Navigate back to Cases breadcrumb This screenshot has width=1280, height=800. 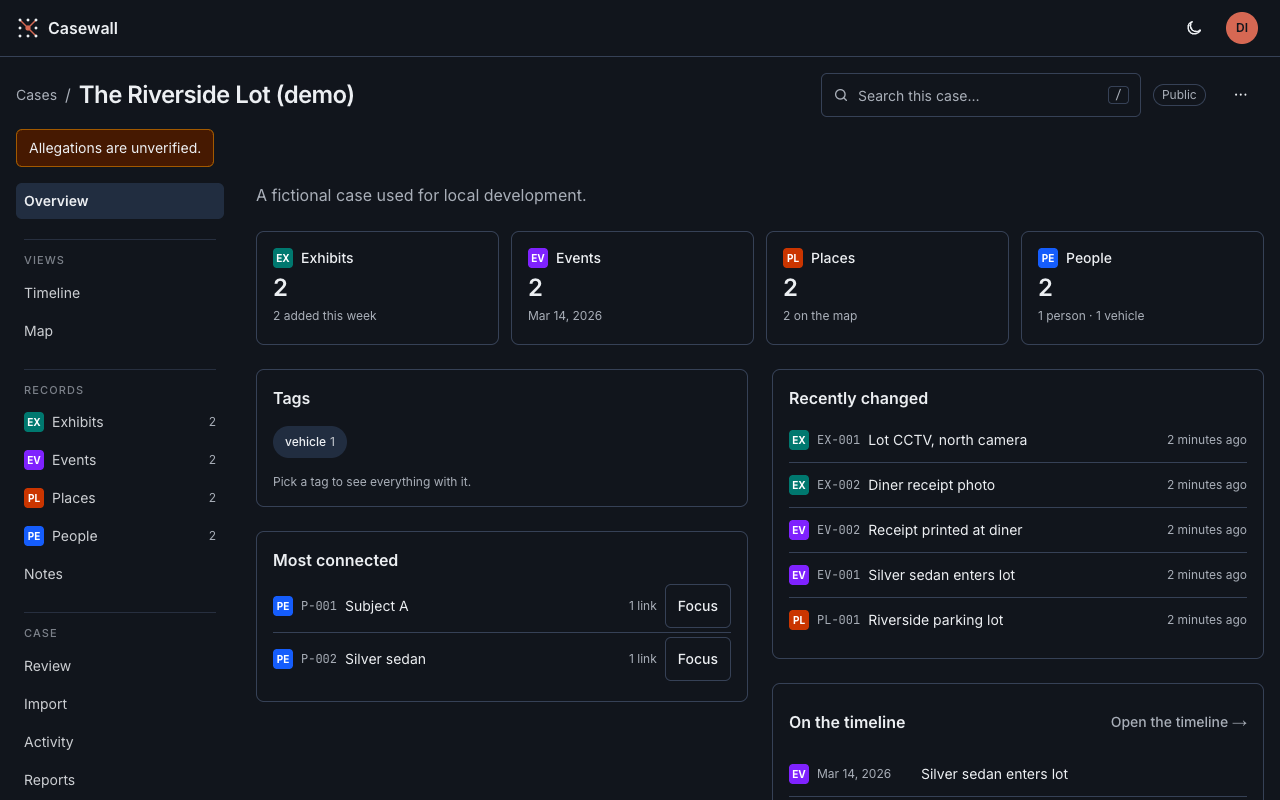click(x=36, y=95)
